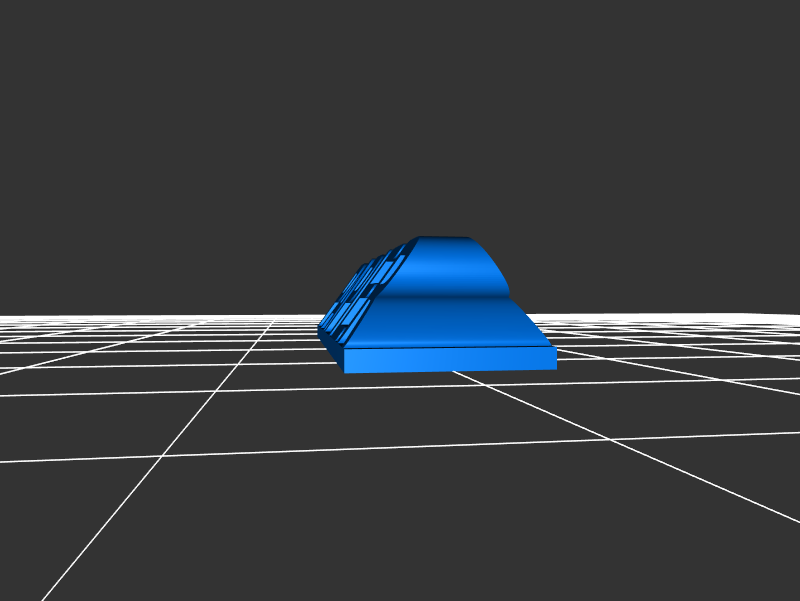Click the grid horizon at the right edge

[795, 316]
